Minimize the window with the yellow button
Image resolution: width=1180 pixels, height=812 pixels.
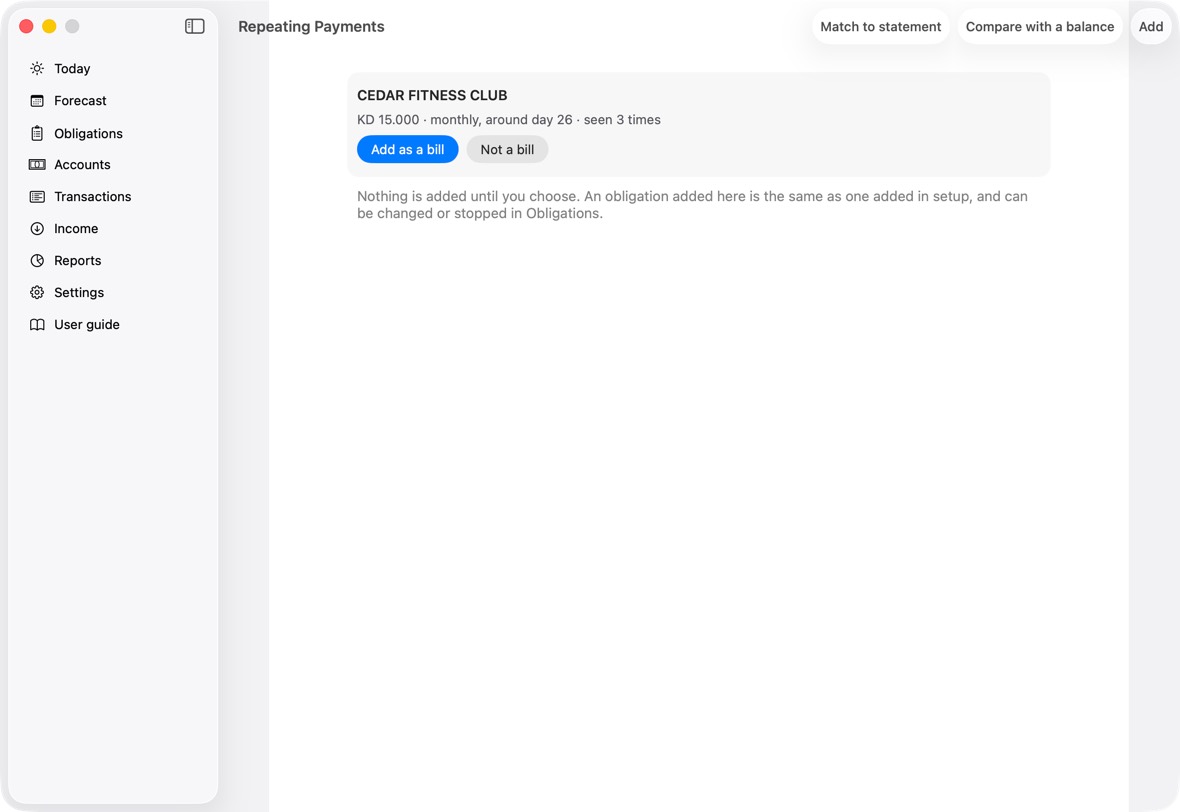click(49, 26)
